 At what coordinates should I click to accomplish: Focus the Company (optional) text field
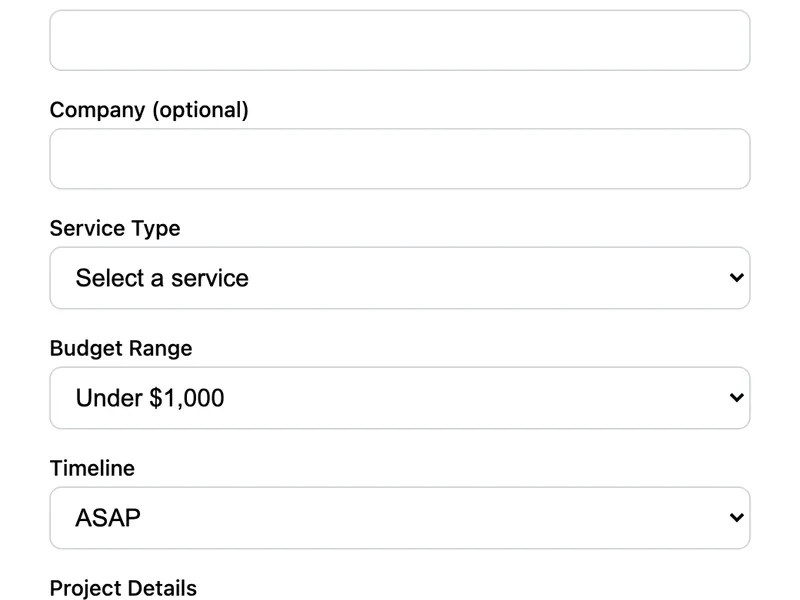[400, 159]
